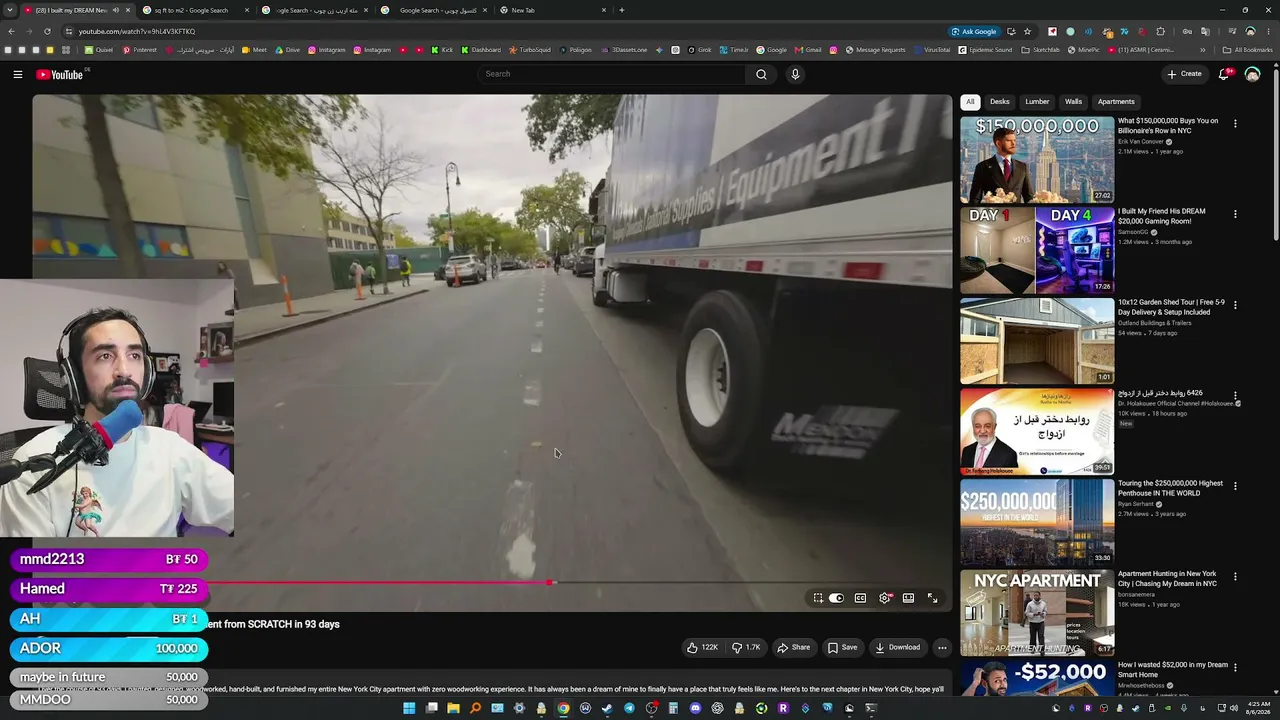Filter recommendations by Apartments
The image size is (1280, 720).
click(1116, 102)
